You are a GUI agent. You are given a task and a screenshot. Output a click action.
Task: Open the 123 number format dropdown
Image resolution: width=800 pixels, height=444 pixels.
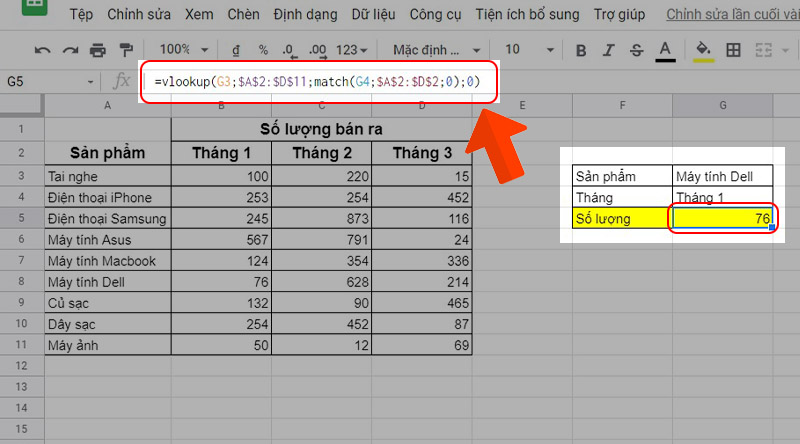click(352, 50)
